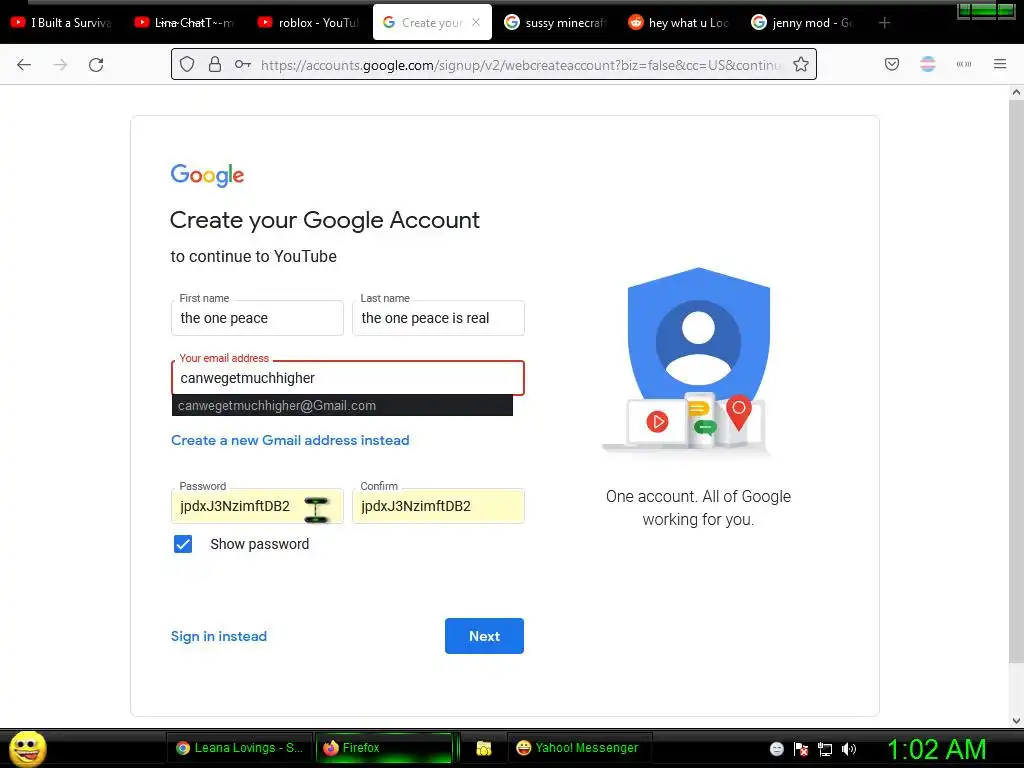This screenshot has height=768, width=1024.
Task: Click the flag alert tray icon
Action: click(801, 749)
